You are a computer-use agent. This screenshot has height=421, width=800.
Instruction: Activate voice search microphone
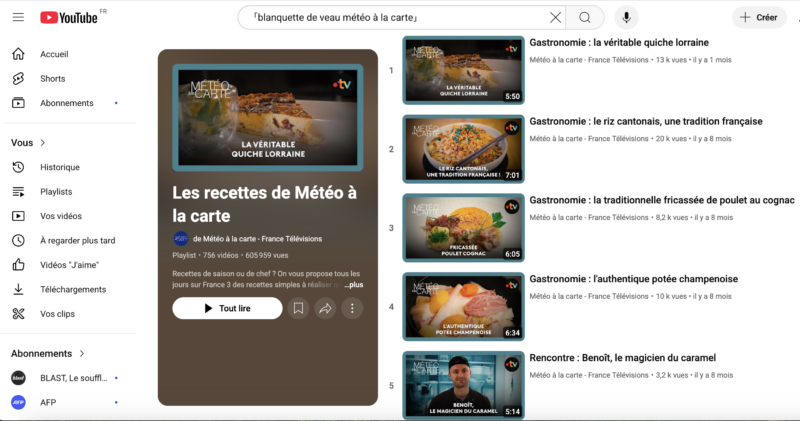[x=626, y=18]
